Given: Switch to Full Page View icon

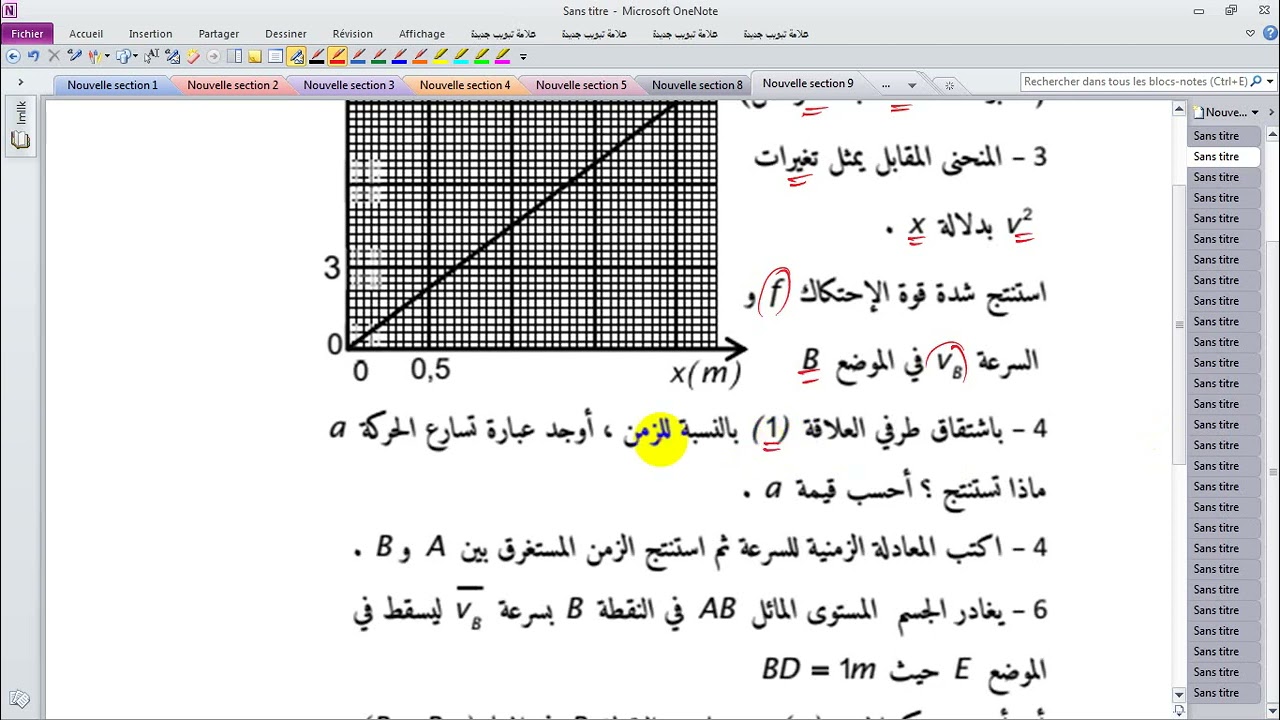Looking at the screenshot, I should coord(275,57).
